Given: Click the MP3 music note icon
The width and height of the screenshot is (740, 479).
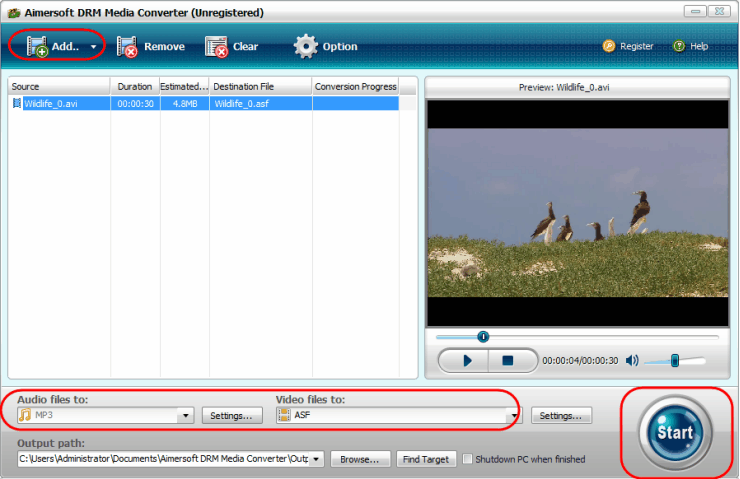Looking at the screenshot, I should point(25,415).
